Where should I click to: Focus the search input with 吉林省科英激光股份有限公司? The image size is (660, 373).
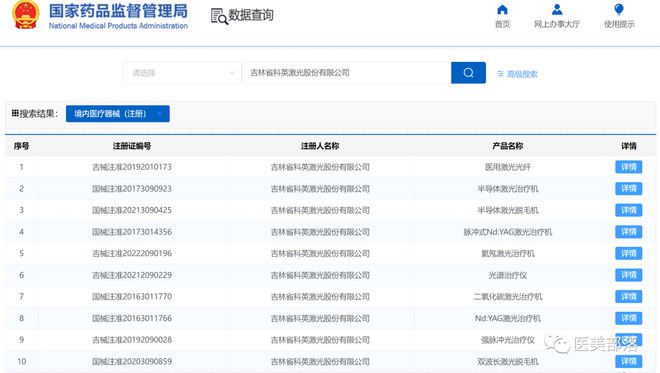click(346, 73)
